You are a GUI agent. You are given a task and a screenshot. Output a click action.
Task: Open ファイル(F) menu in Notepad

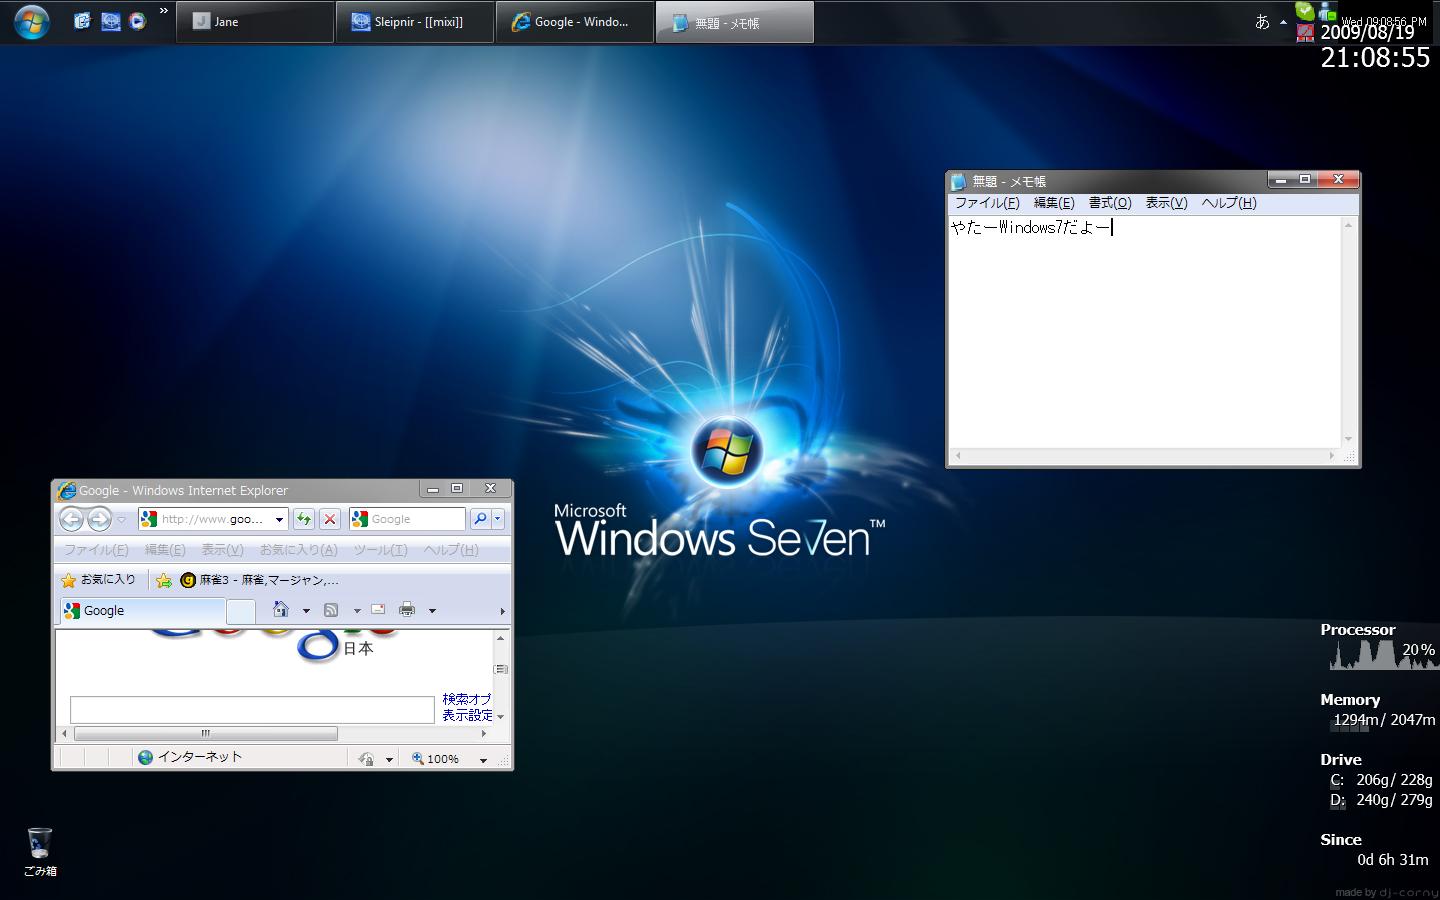[x=987, y=203]
